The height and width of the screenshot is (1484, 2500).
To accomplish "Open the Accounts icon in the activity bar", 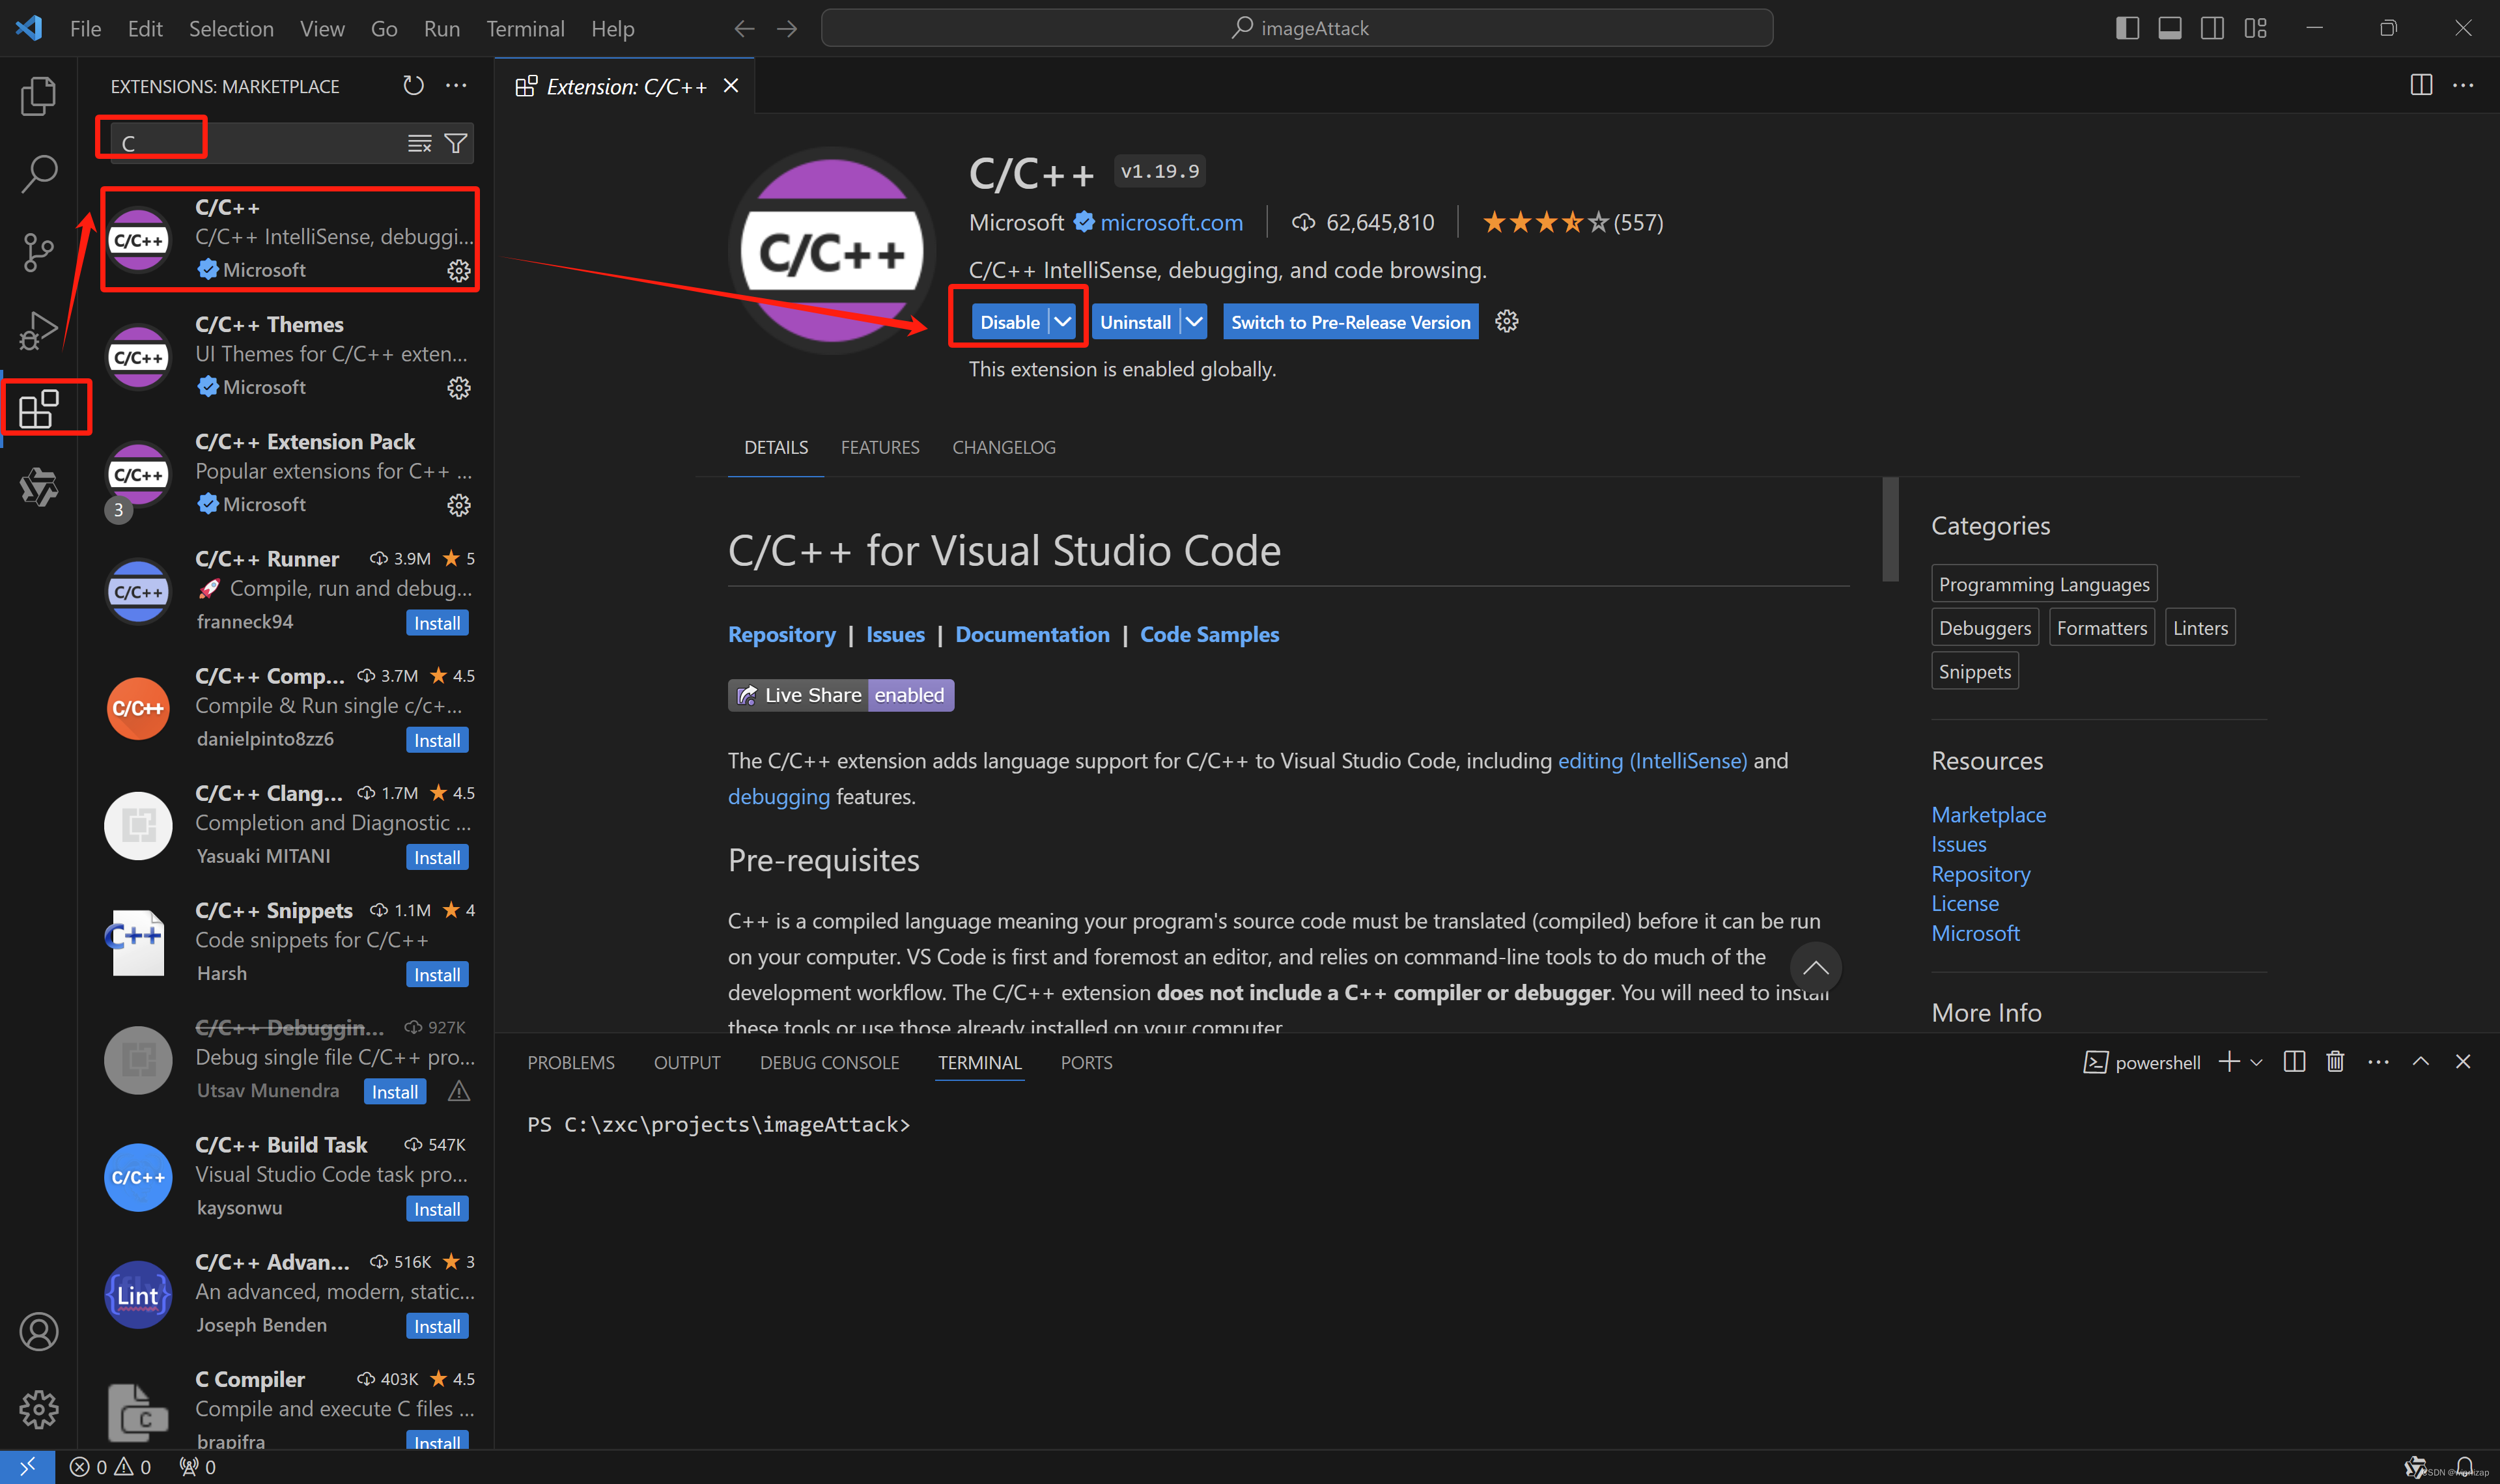I will tap(38, 1331).
